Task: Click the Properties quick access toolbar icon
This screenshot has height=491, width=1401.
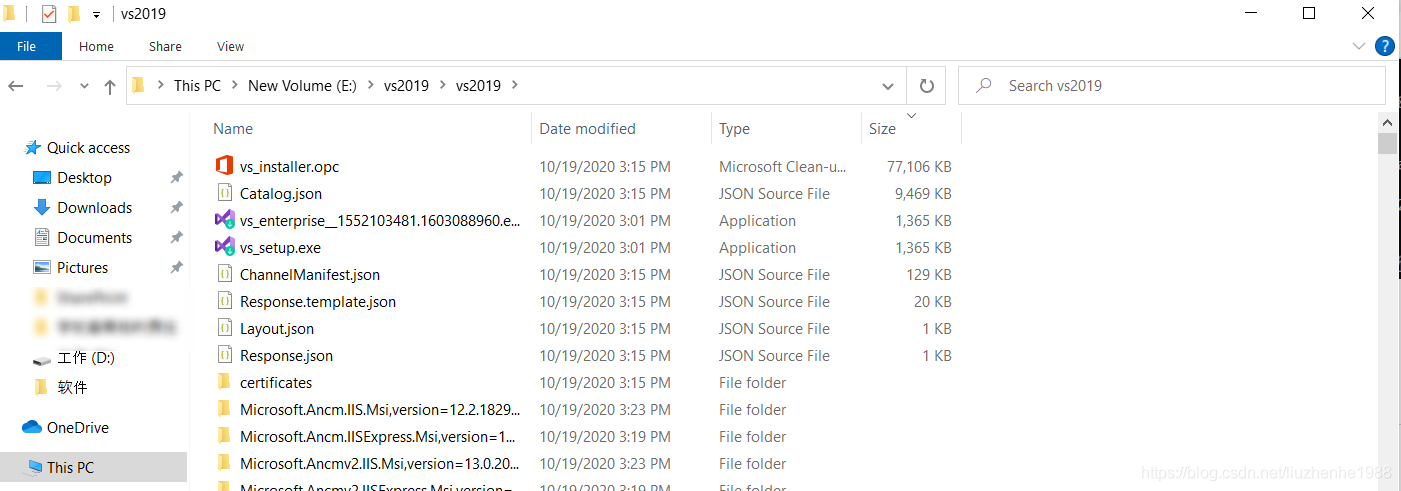Action: [x=49, y=14]
